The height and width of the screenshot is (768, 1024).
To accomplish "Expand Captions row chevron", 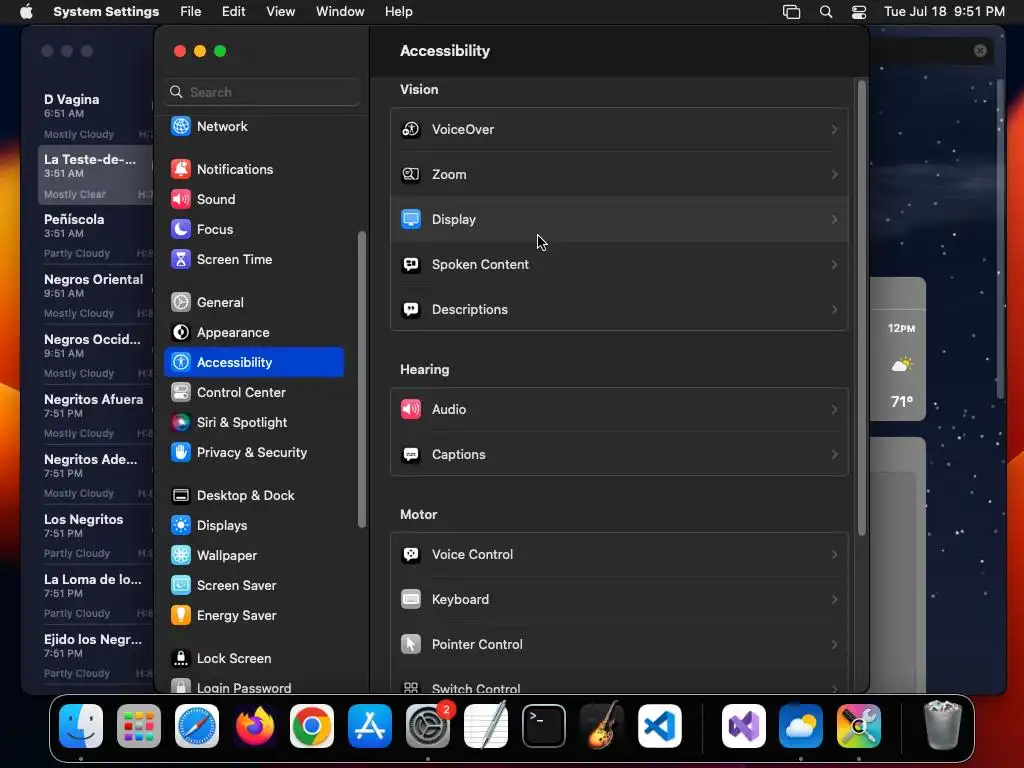I will 834,455.
